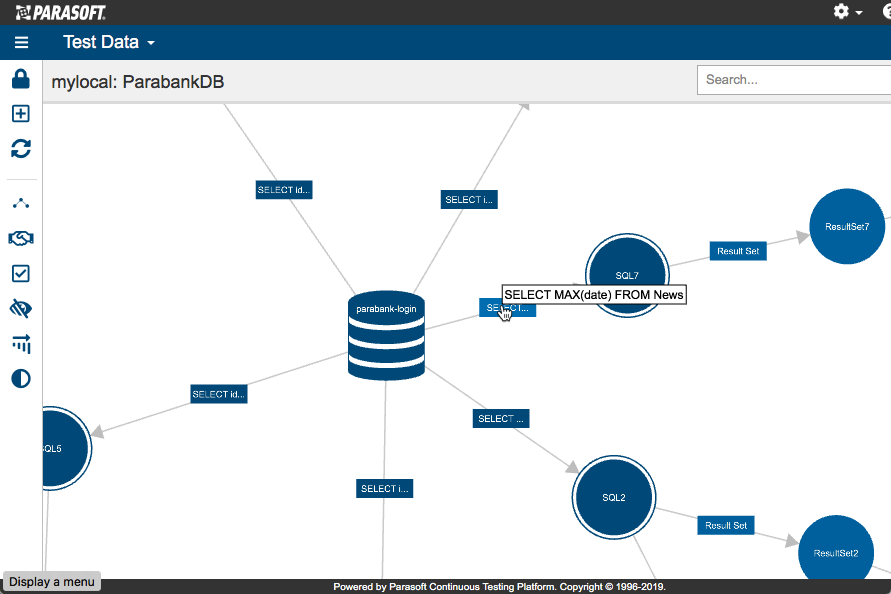Open the hamburger navigation menu

point(22,43)
